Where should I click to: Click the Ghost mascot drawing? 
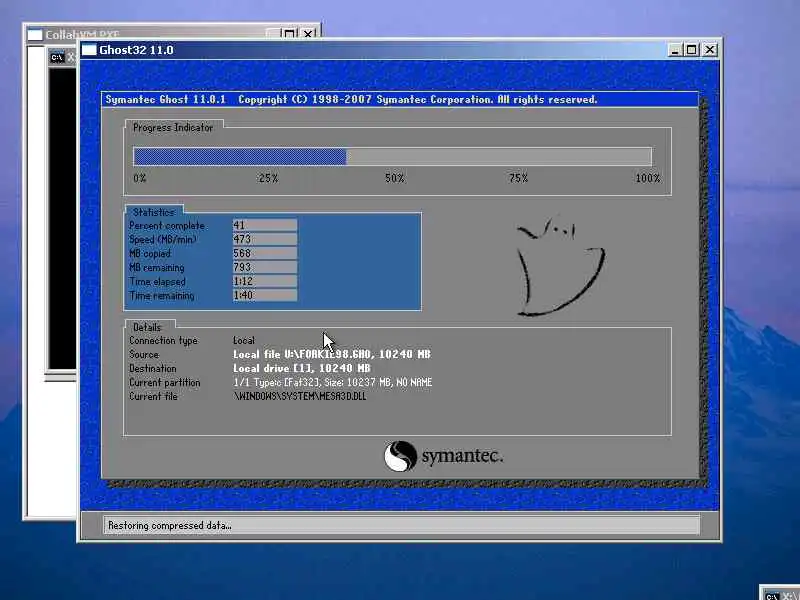point(560,266)
